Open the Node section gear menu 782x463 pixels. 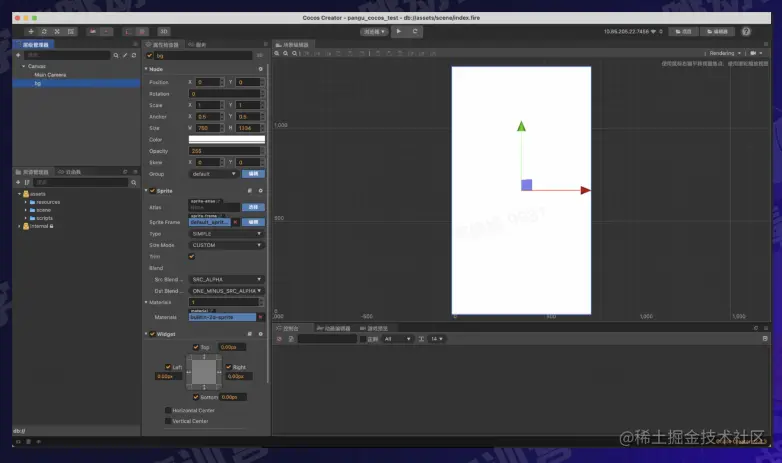click(260, 69)
